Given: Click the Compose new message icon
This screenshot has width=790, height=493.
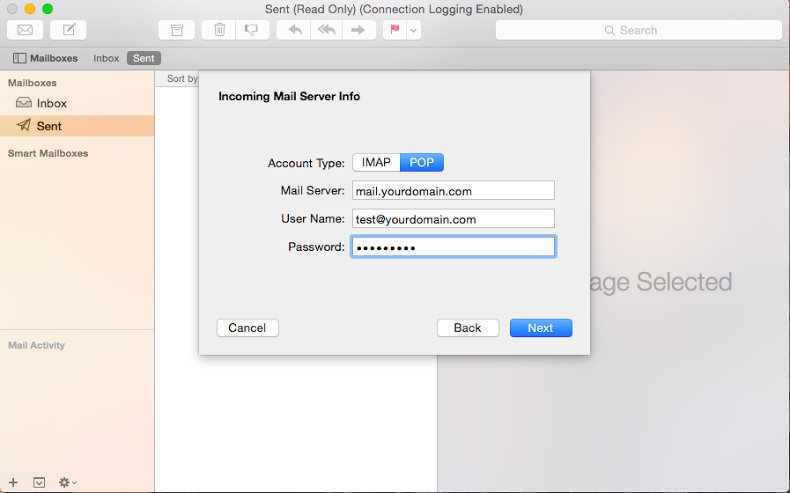Looking at the screenshot, I should click(x=68, y=30).
